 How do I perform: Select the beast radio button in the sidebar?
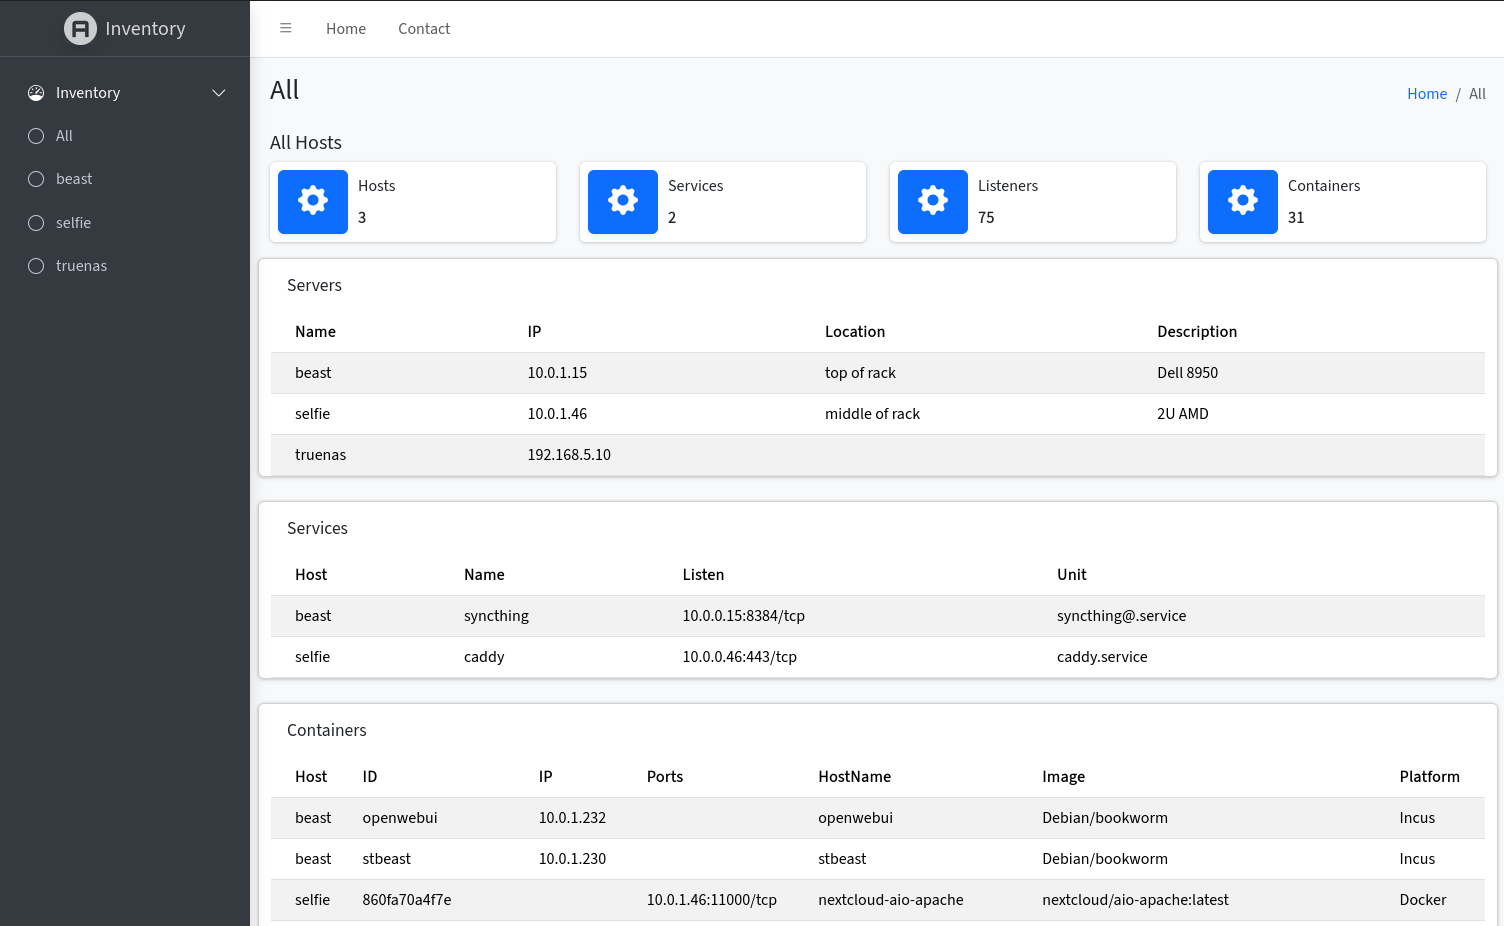36,178
